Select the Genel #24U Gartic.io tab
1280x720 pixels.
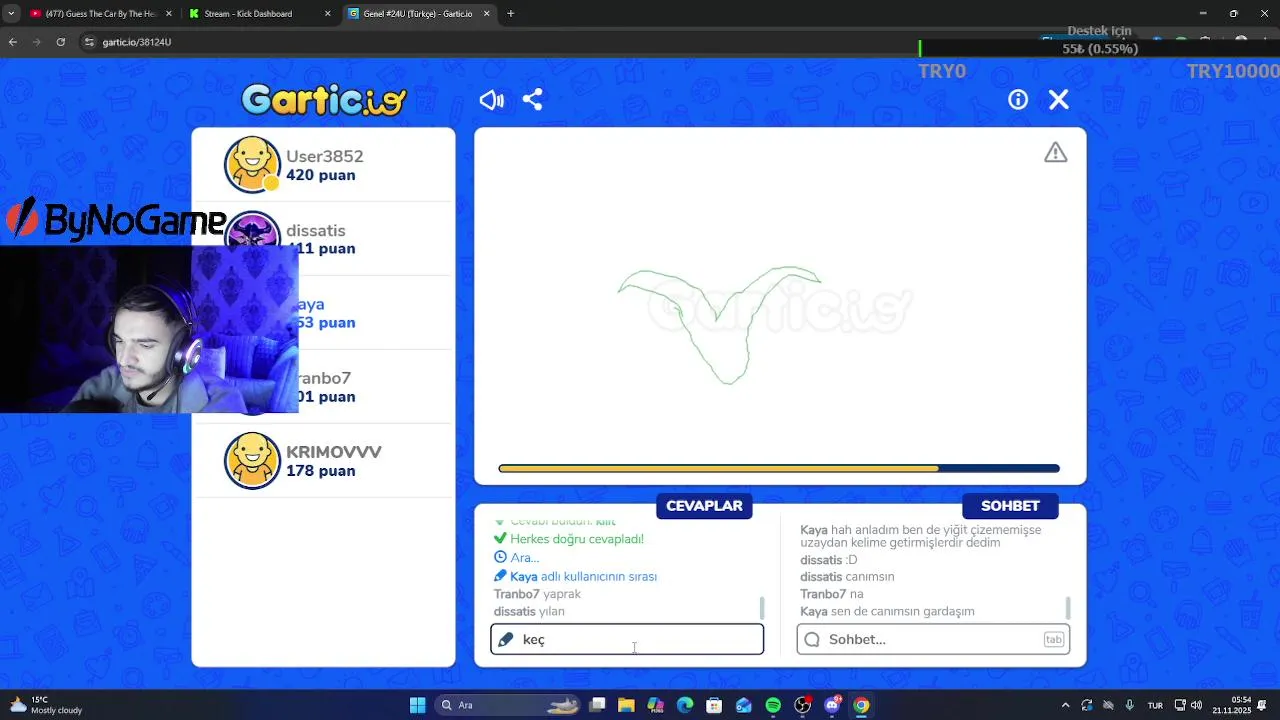point(417,14)
